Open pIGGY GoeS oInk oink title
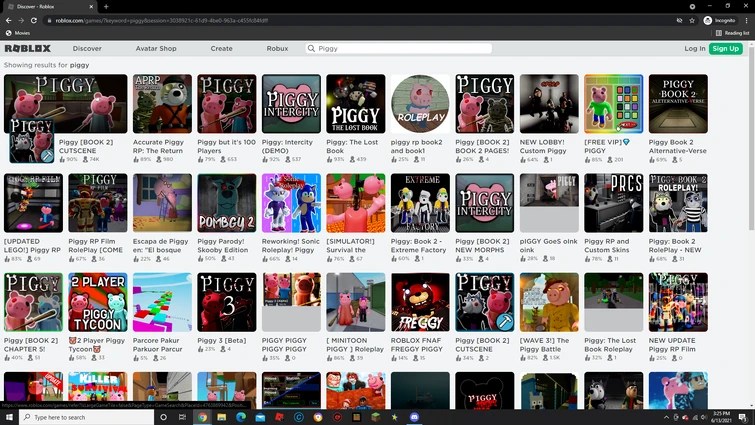 pyautogui.click(x=548, y=245)
